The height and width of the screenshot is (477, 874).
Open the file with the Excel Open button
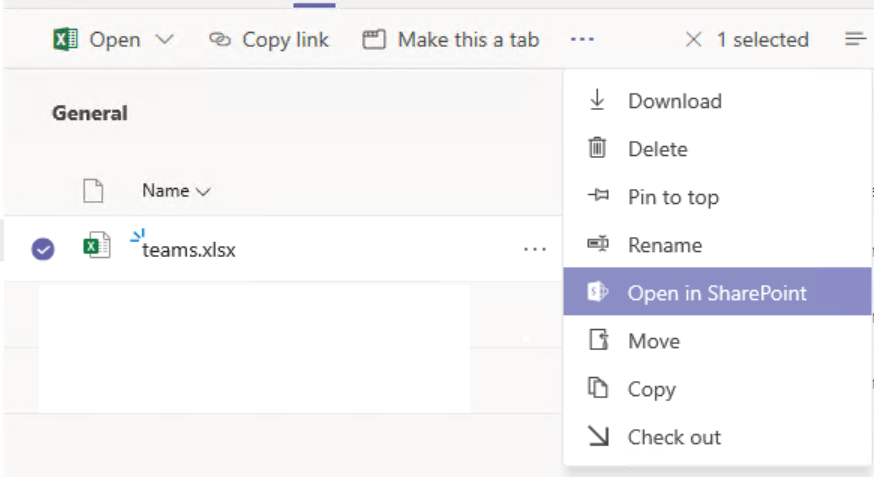coord(96,40)
